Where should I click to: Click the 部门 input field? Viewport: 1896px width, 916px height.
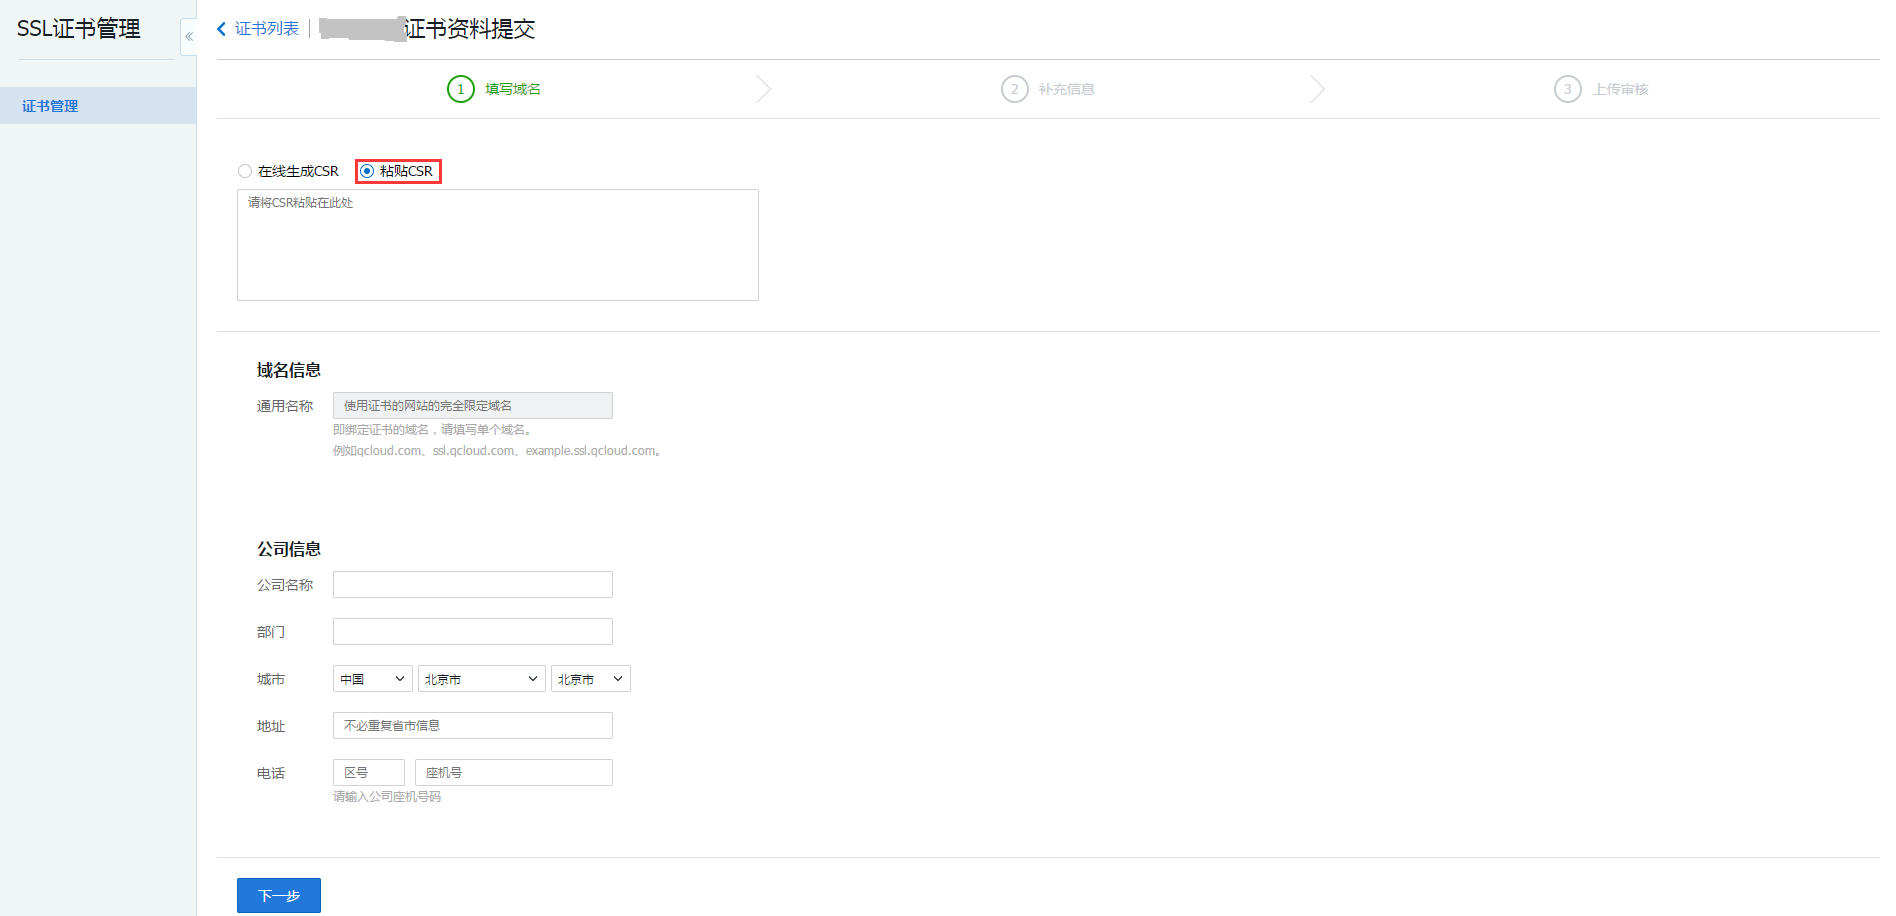coord(472,632)
